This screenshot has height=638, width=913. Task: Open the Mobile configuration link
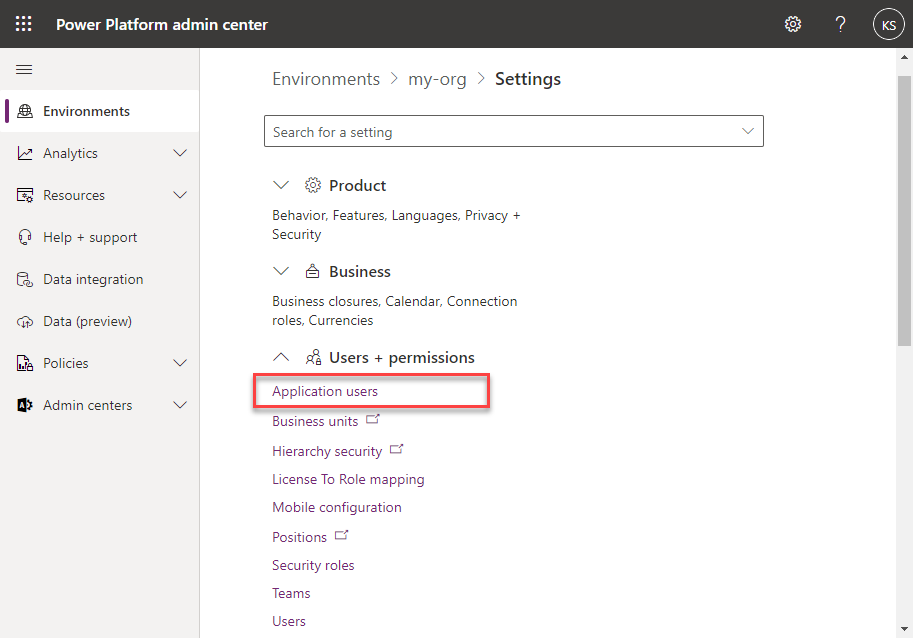click(337, 508)
